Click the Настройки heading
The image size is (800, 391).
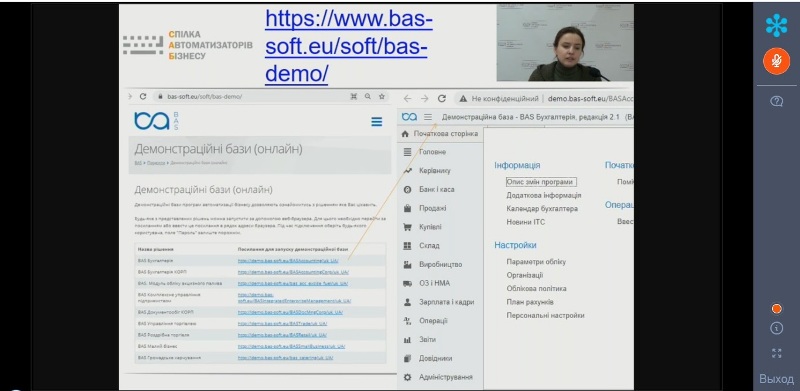(515, 245)
